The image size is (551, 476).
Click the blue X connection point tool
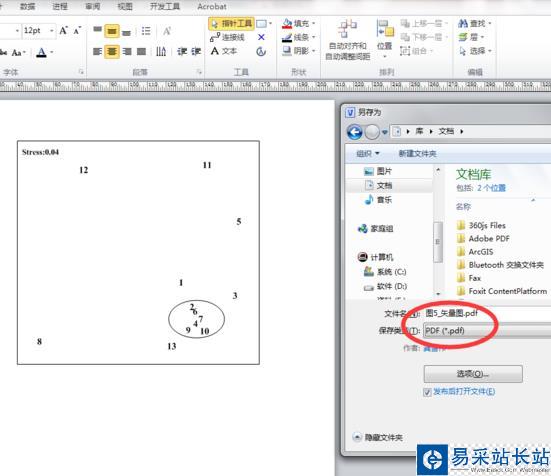pyautogui.click(x=261, y=37)
